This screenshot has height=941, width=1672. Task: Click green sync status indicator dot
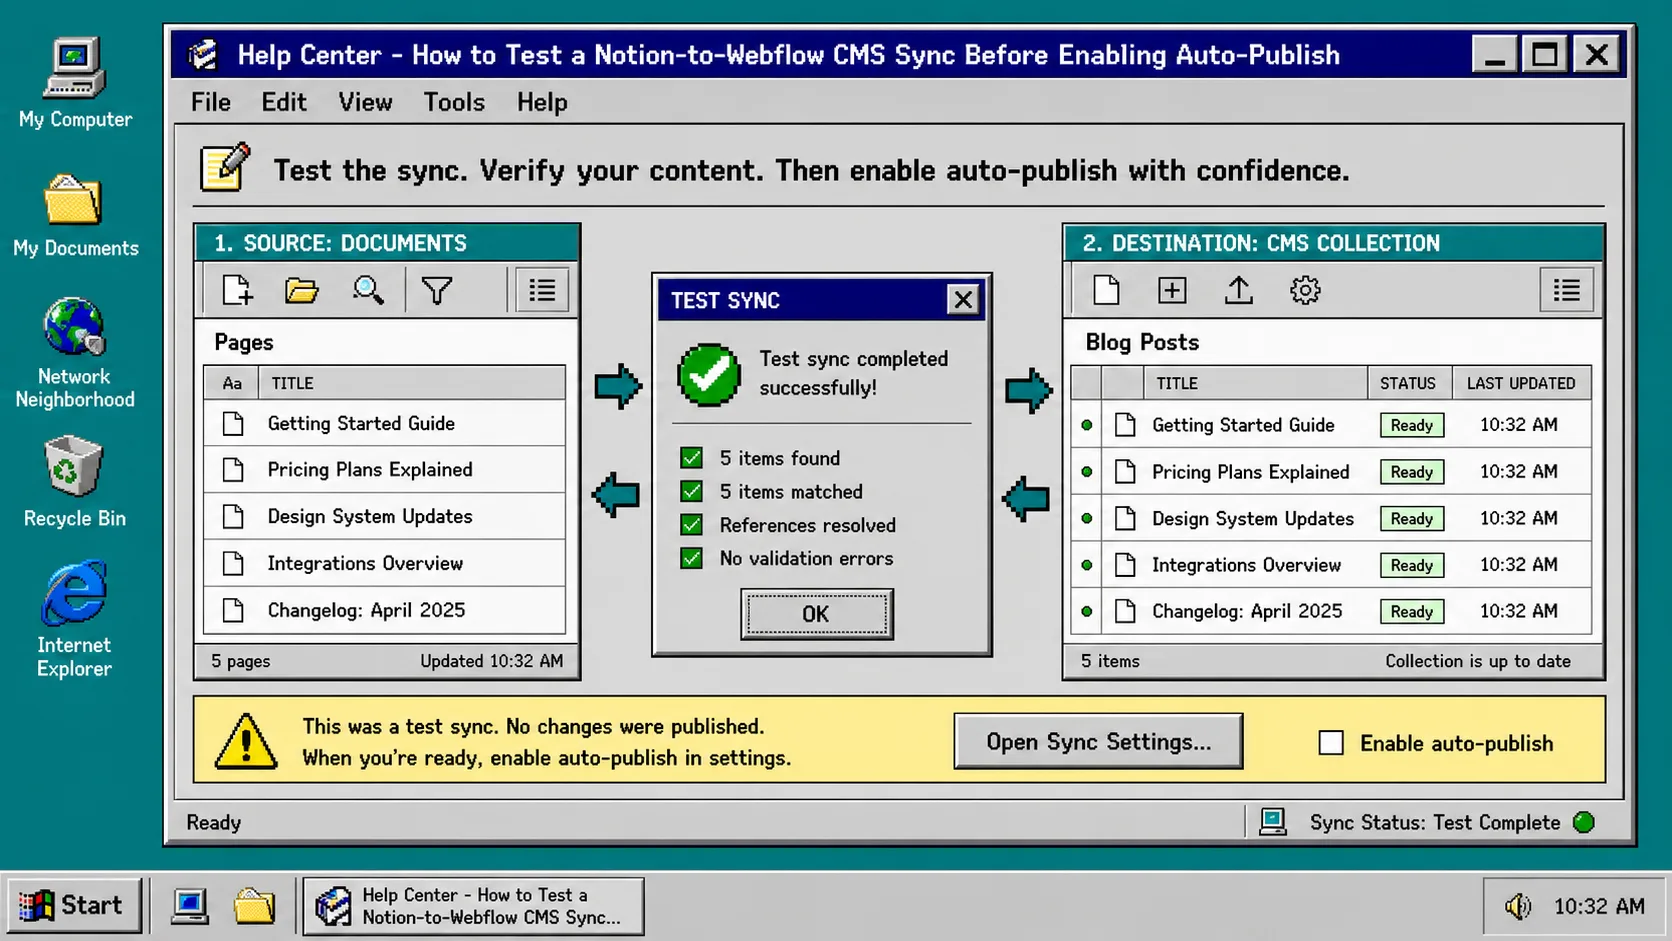tap(1584, 822)
